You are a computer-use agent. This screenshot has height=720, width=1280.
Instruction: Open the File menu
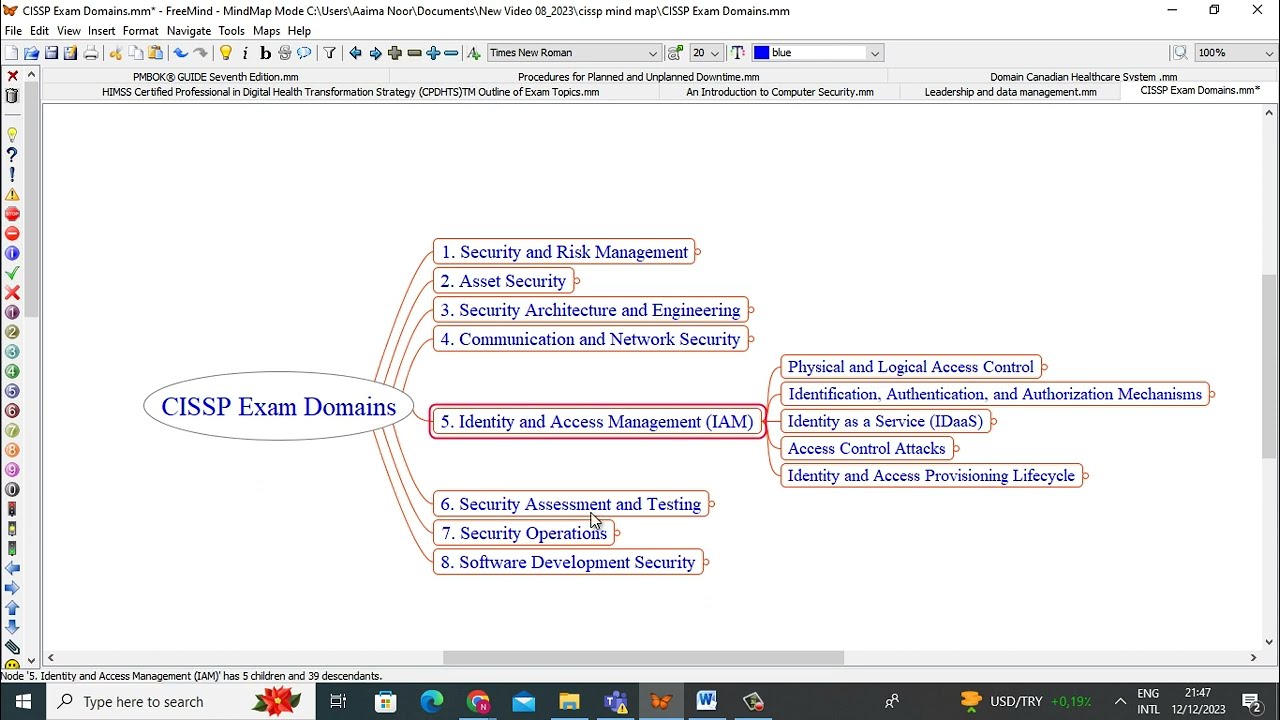(x=13, y=31)
